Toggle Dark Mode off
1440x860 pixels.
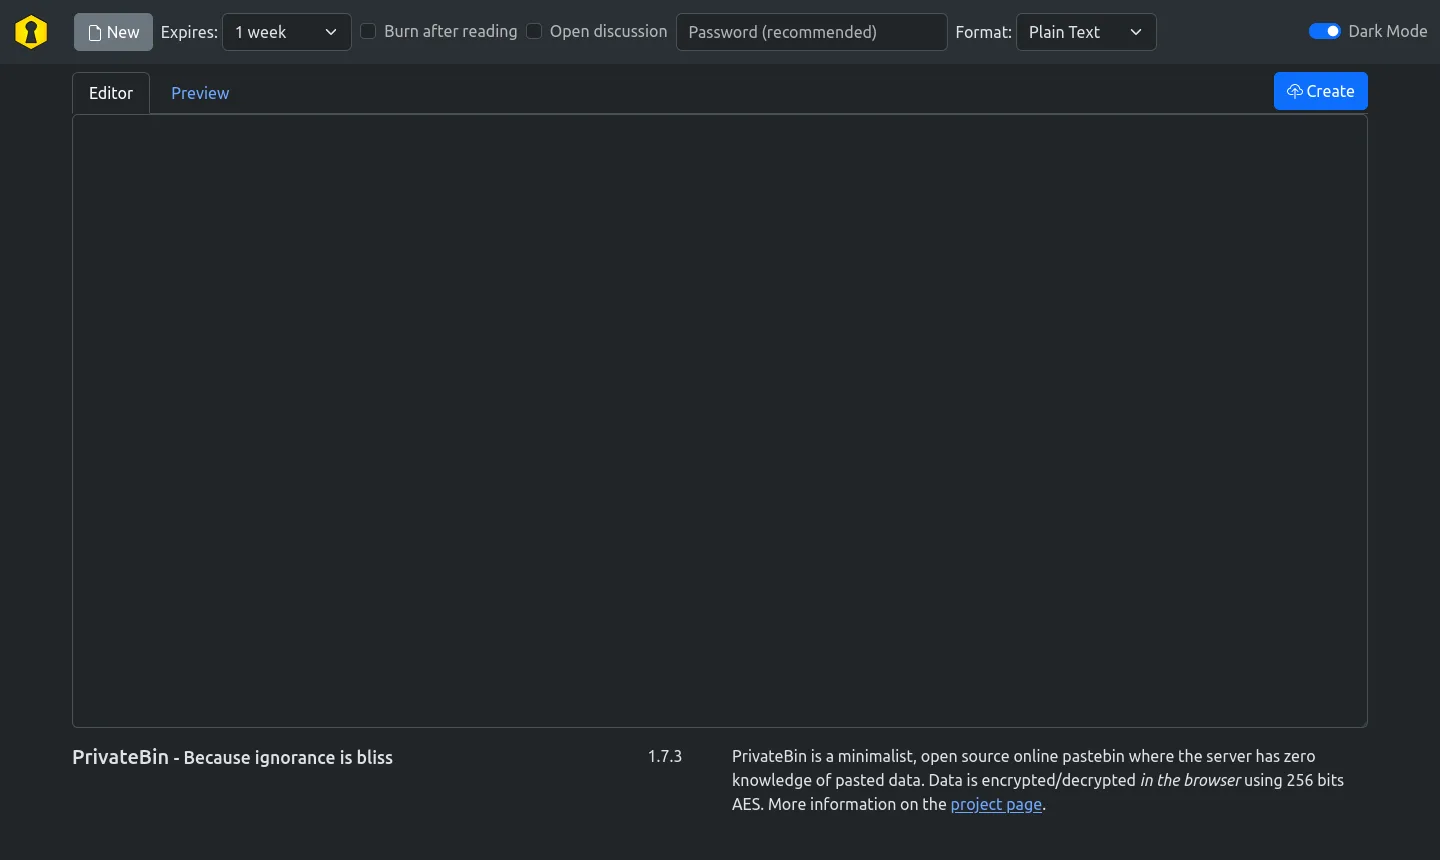click(x=1324, y=31)
